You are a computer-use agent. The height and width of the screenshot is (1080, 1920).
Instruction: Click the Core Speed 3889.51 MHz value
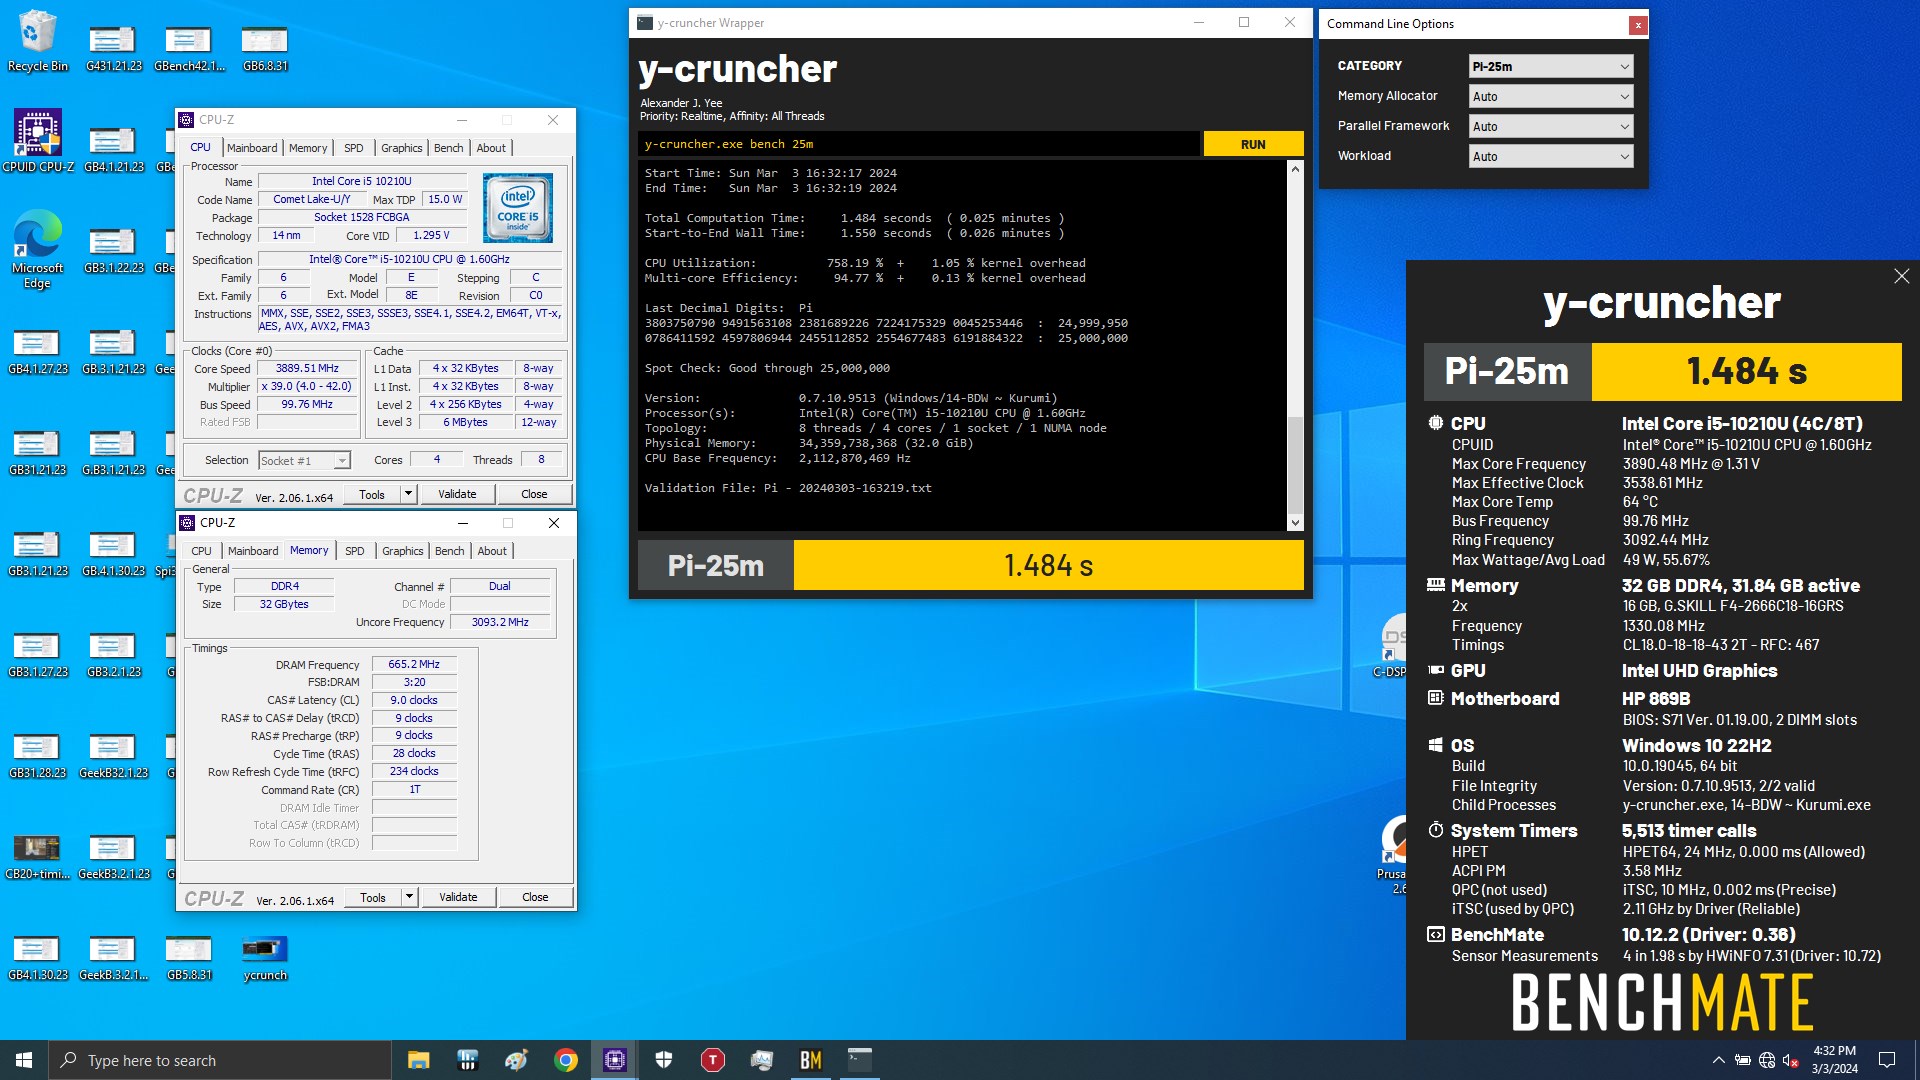(x=307, y=368)
